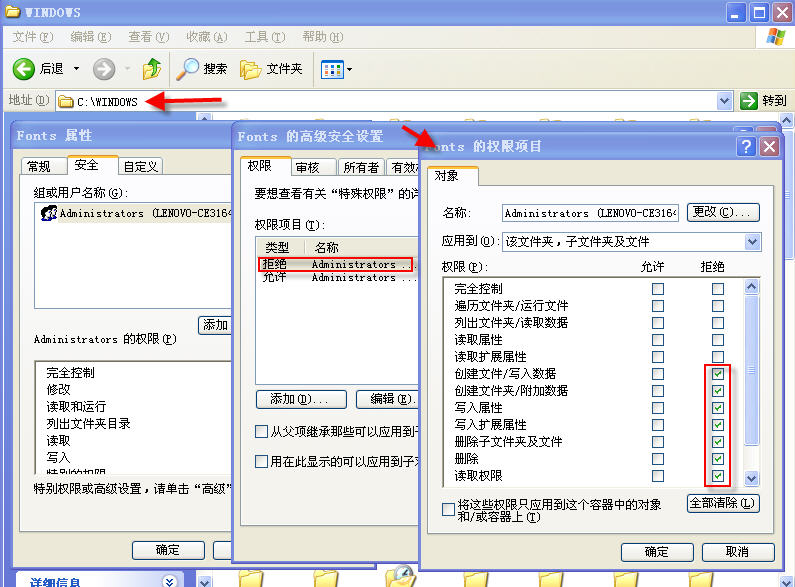Select the 拒绝 Administrators permission entry
This screenshot has height=587, width=795.
pyautogui.click(x=336, y=264)
